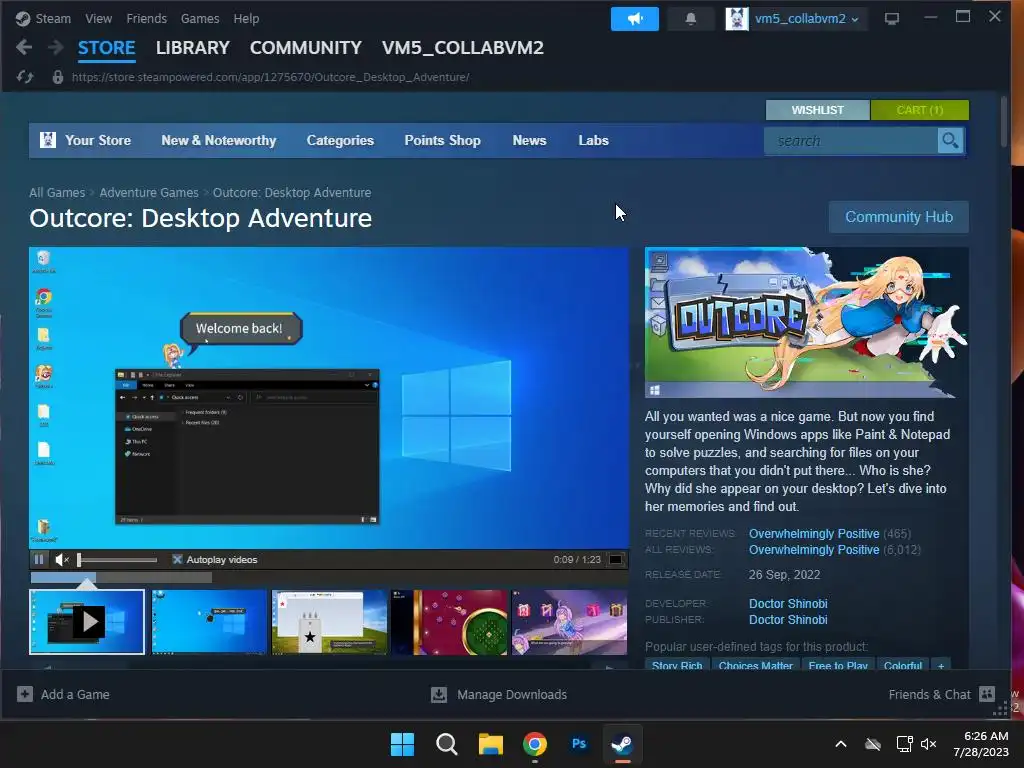Viewport: 1024px width, 768px height.
Task: Click the vm5_collabvm2 profile avatar
Action: pyautogui.click(x=737, y=19)
